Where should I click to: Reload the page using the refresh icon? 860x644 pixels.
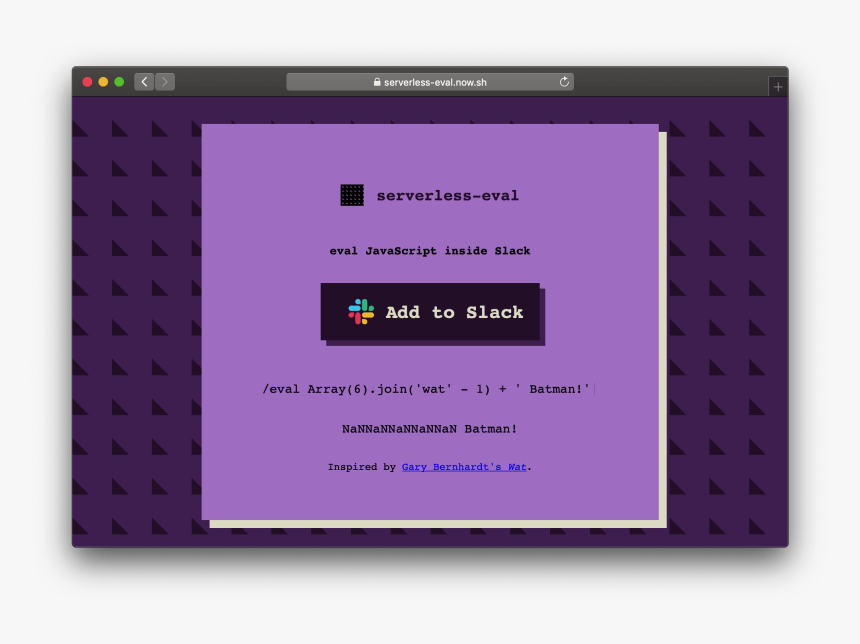coord(564,82)
